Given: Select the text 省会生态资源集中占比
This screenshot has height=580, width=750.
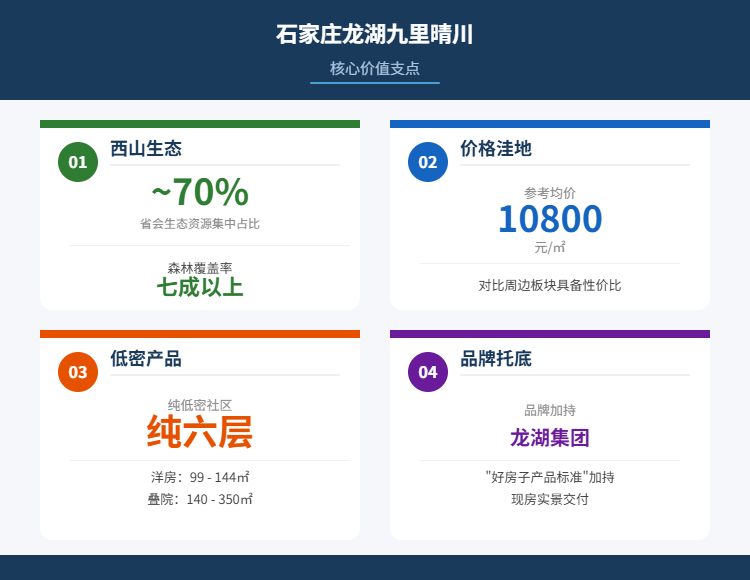Looking at the screenshot, I should pos(200,224).
